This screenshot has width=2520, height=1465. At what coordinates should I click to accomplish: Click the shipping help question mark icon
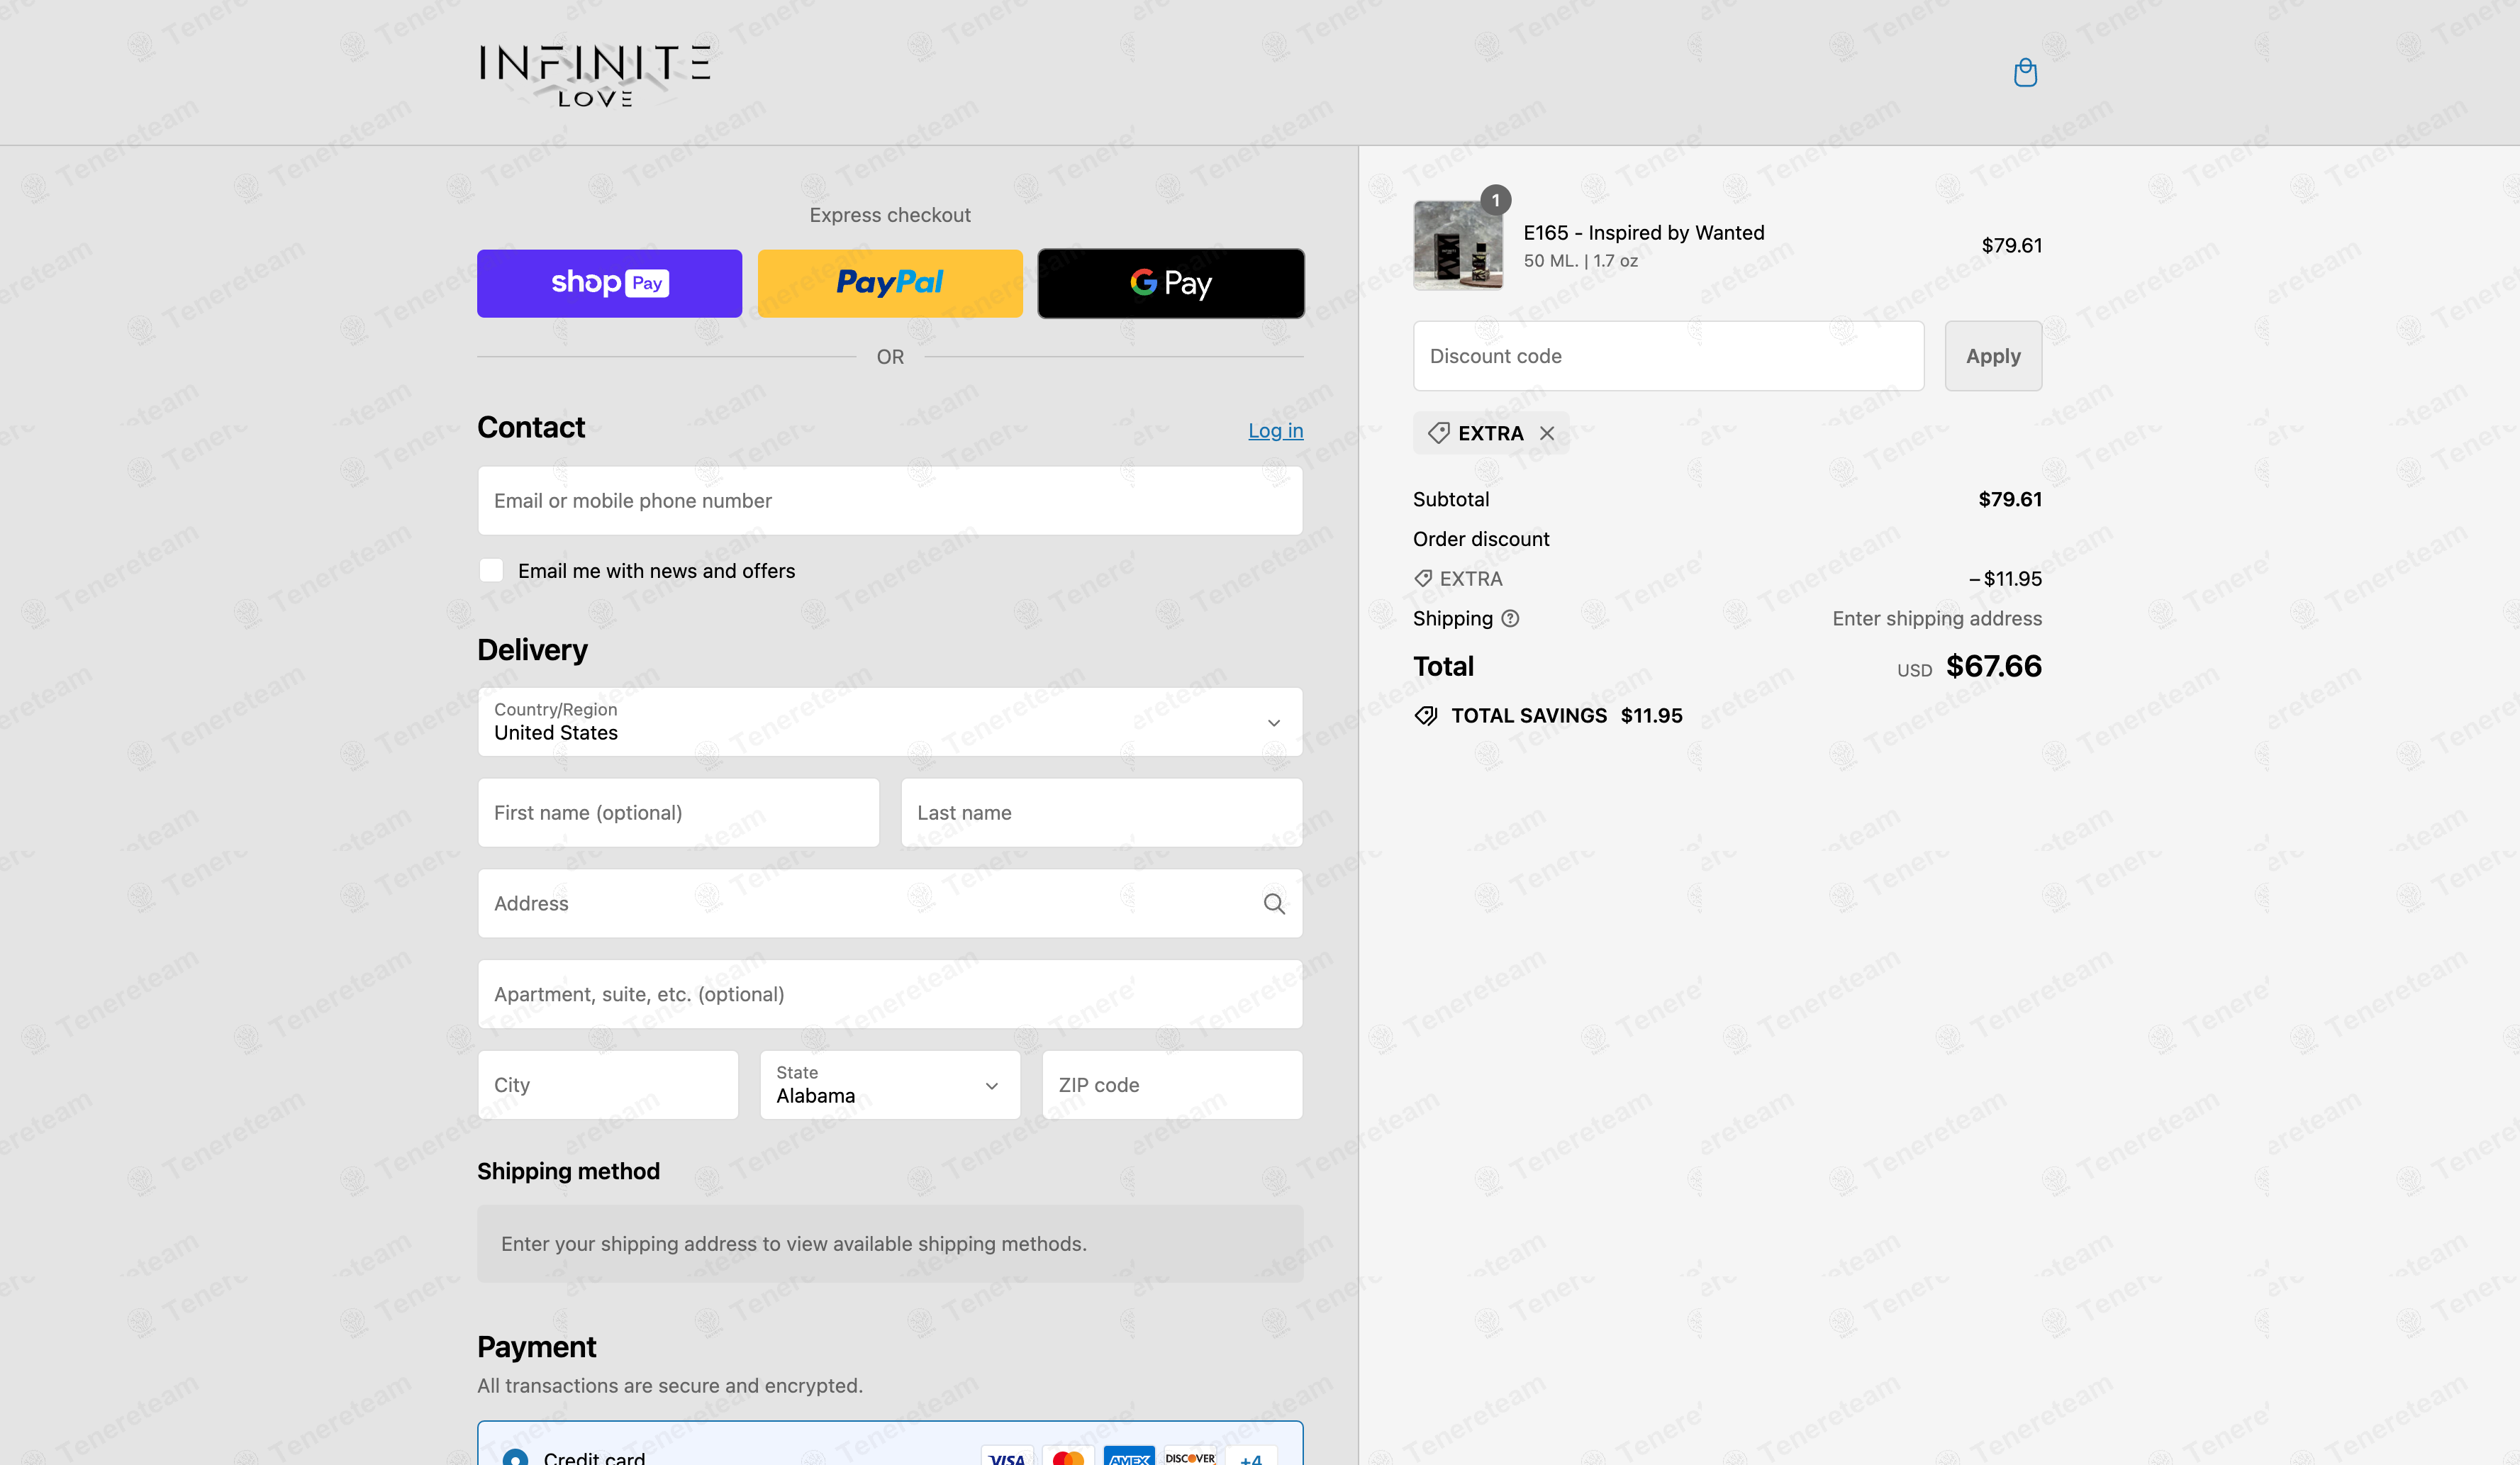(1510, 618)
